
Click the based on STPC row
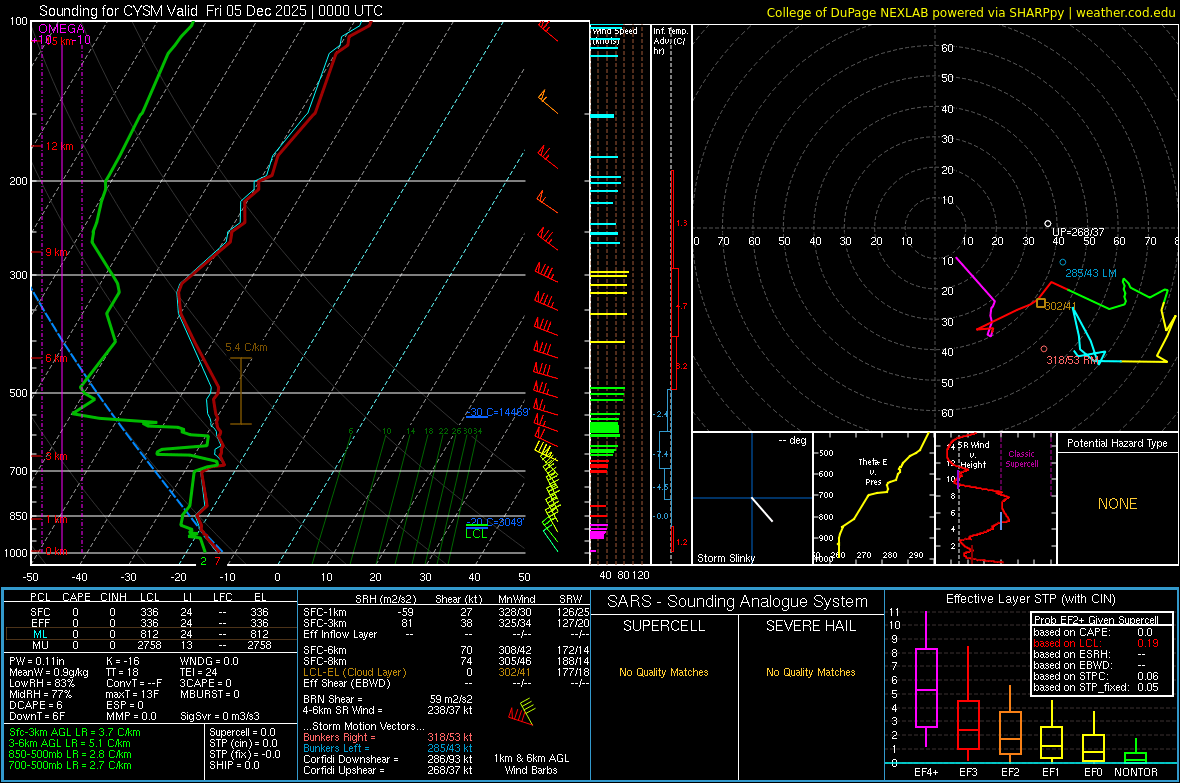tap(1096, 676)
